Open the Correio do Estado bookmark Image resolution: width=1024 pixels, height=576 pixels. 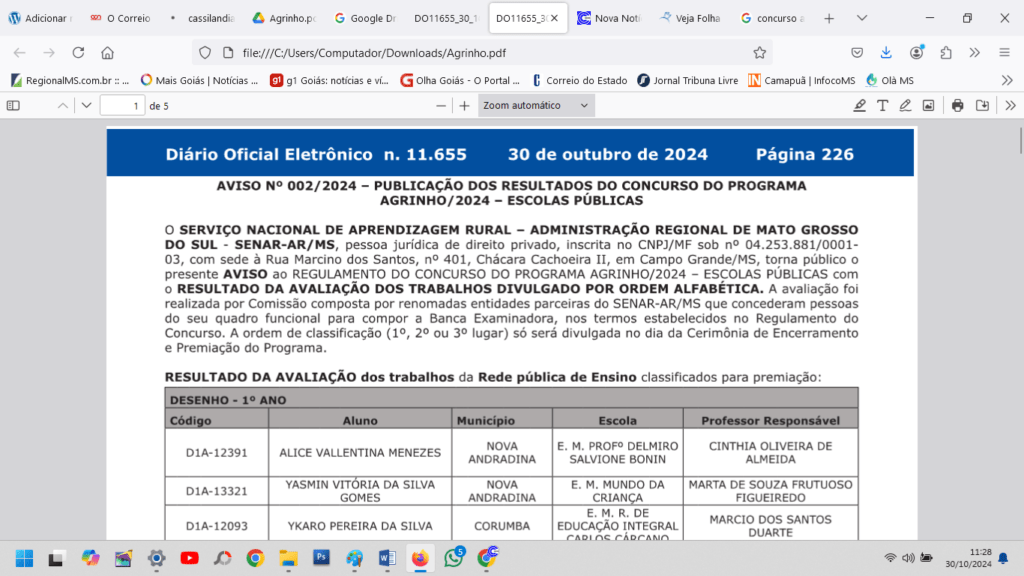579,80
